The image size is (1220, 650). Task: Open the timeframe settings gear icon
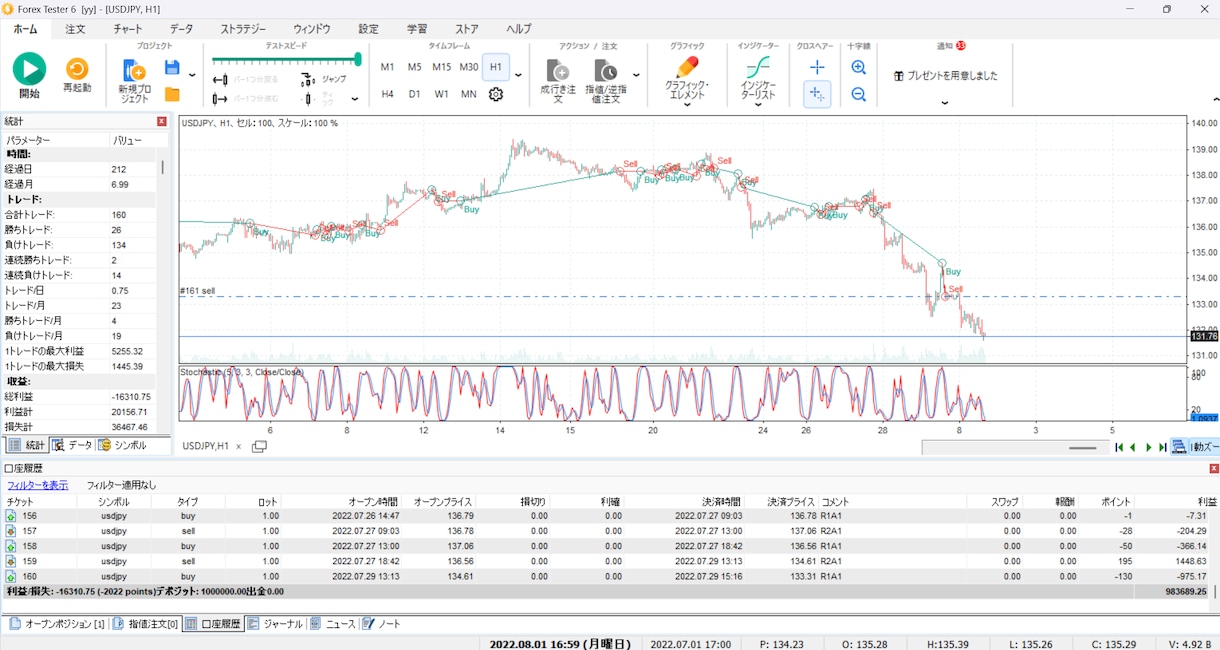pyautogui.click(x=495, y=94)
